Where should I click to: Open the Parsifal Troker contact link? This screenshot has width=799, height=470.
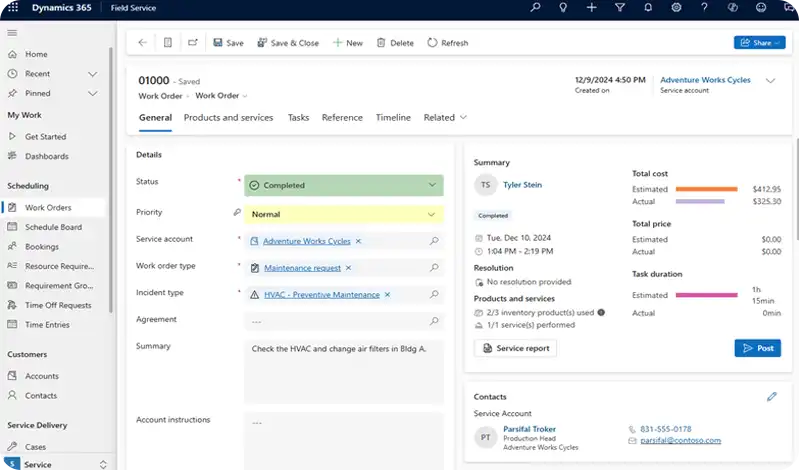click(x=529, y=429)
